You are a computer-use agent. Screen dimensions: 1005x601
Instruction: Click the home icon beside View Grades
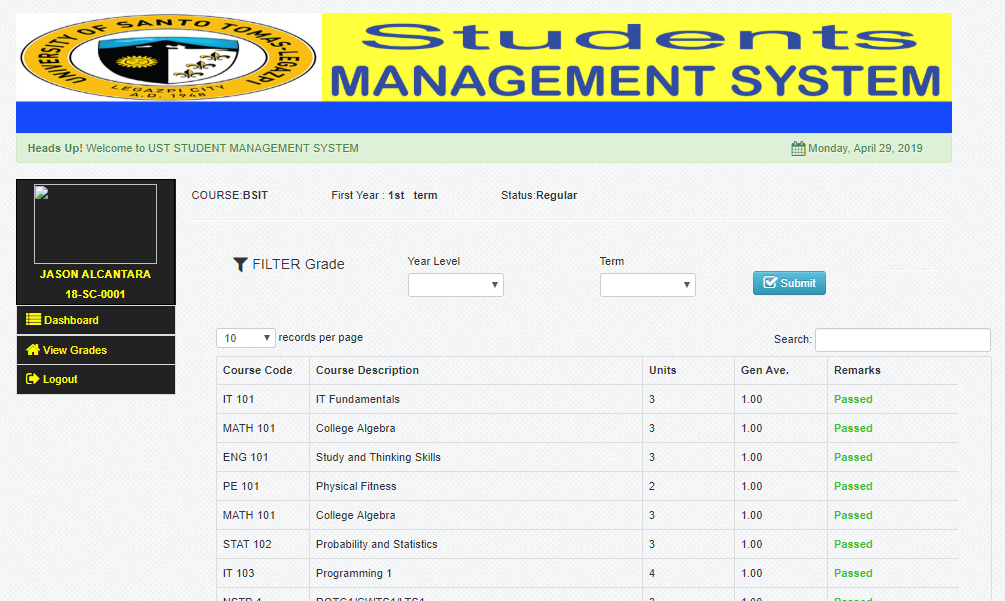tap(33, 349)
